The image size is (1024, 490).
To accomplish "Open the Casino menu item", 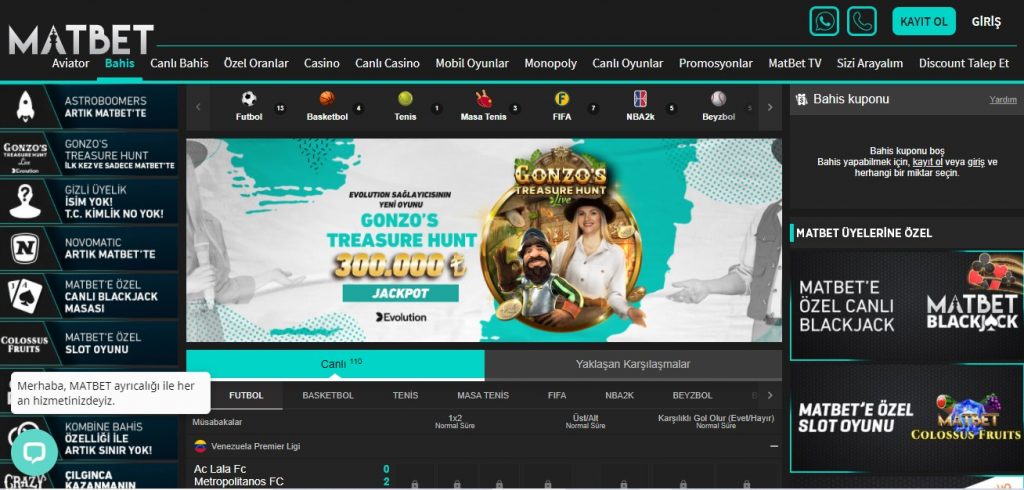I will [321, 63].
